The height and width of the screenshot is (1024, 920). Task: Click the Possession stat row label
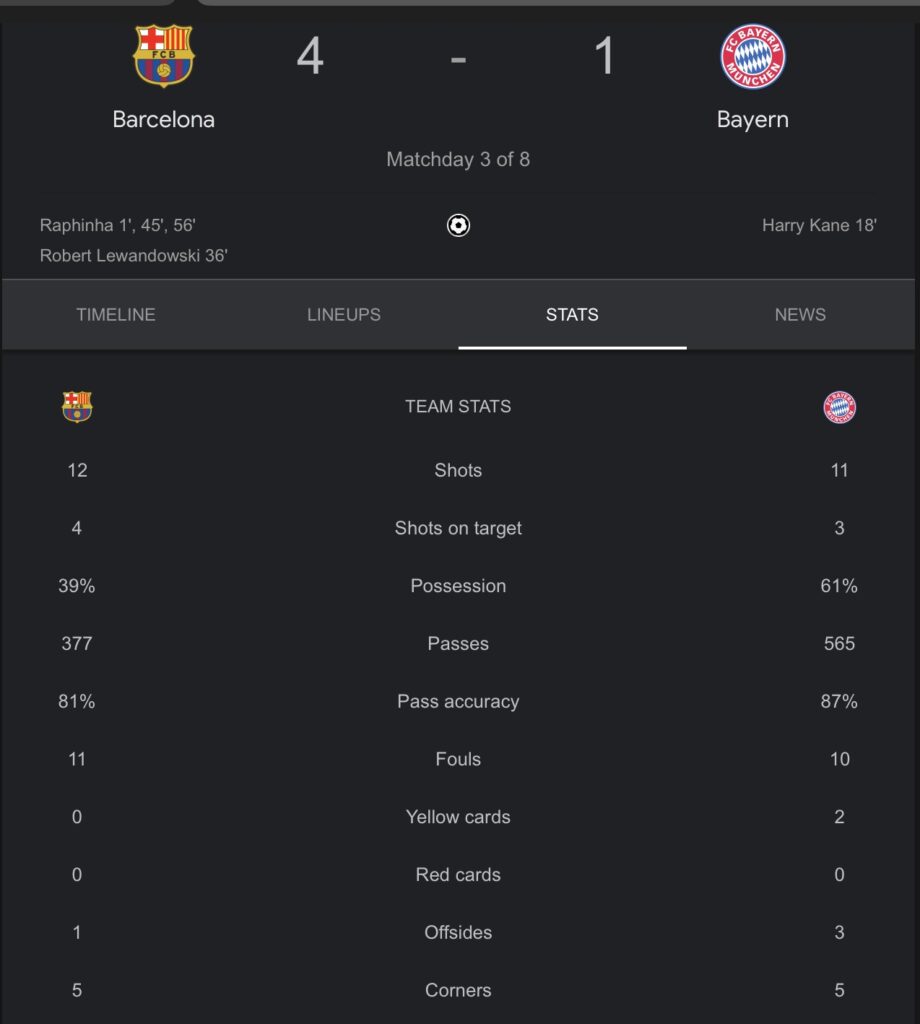tap(458, 586)
